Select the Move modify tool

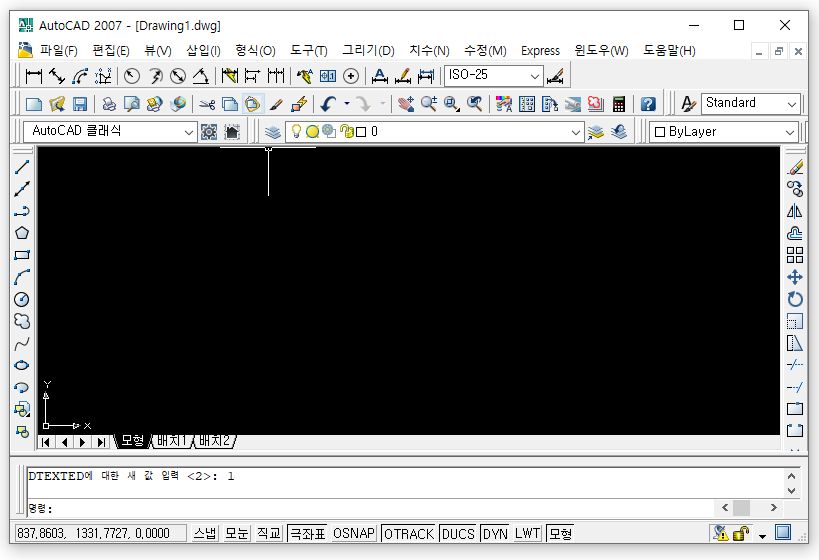tap(795, 277)
